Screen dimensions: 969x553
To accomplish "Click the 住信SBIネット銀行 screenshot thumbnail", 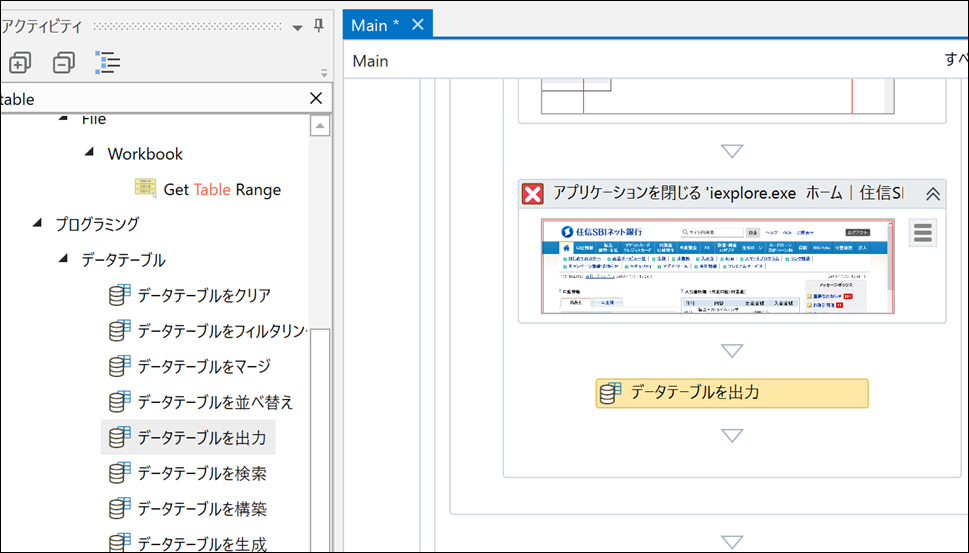I will (x=717, y=266).
